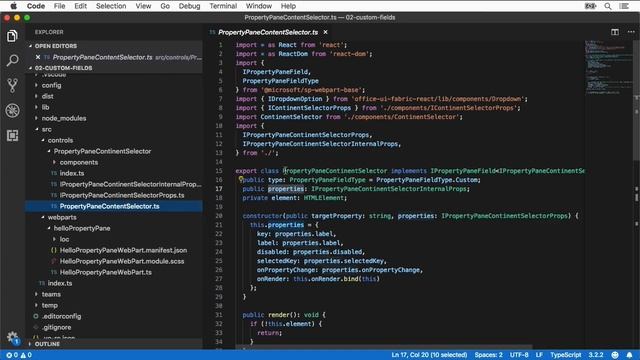Open the Terminal menu
Viewport: 640px width, 360px height.
click(223, 6)
